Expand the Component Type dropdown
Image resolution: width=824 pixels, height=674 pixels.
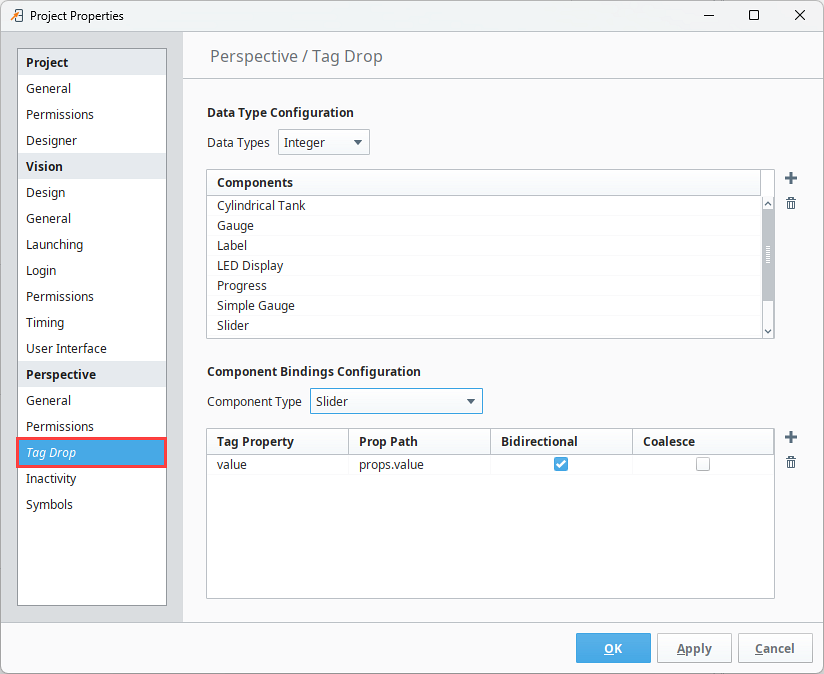pyautogui.click(x=396, y=401)
